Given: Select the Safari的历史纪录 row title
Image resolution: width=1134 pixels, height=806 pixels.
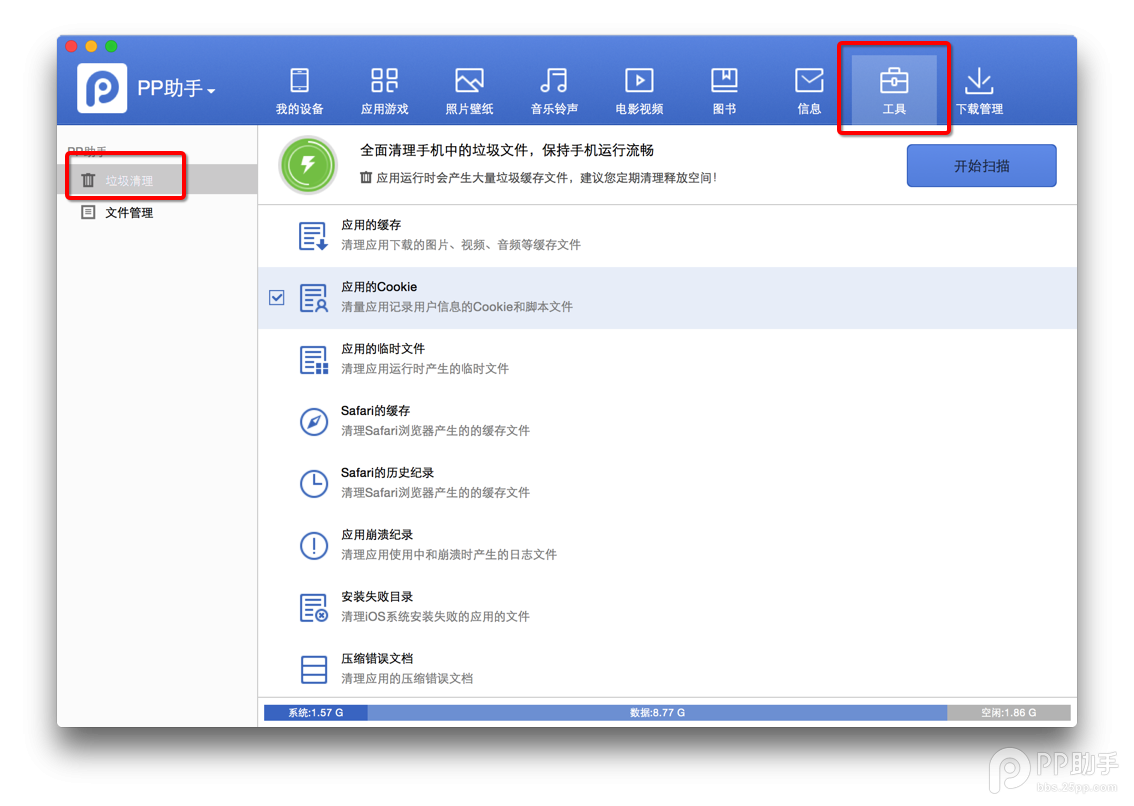Looking at the screenshot, I should (x=387, y=472).
